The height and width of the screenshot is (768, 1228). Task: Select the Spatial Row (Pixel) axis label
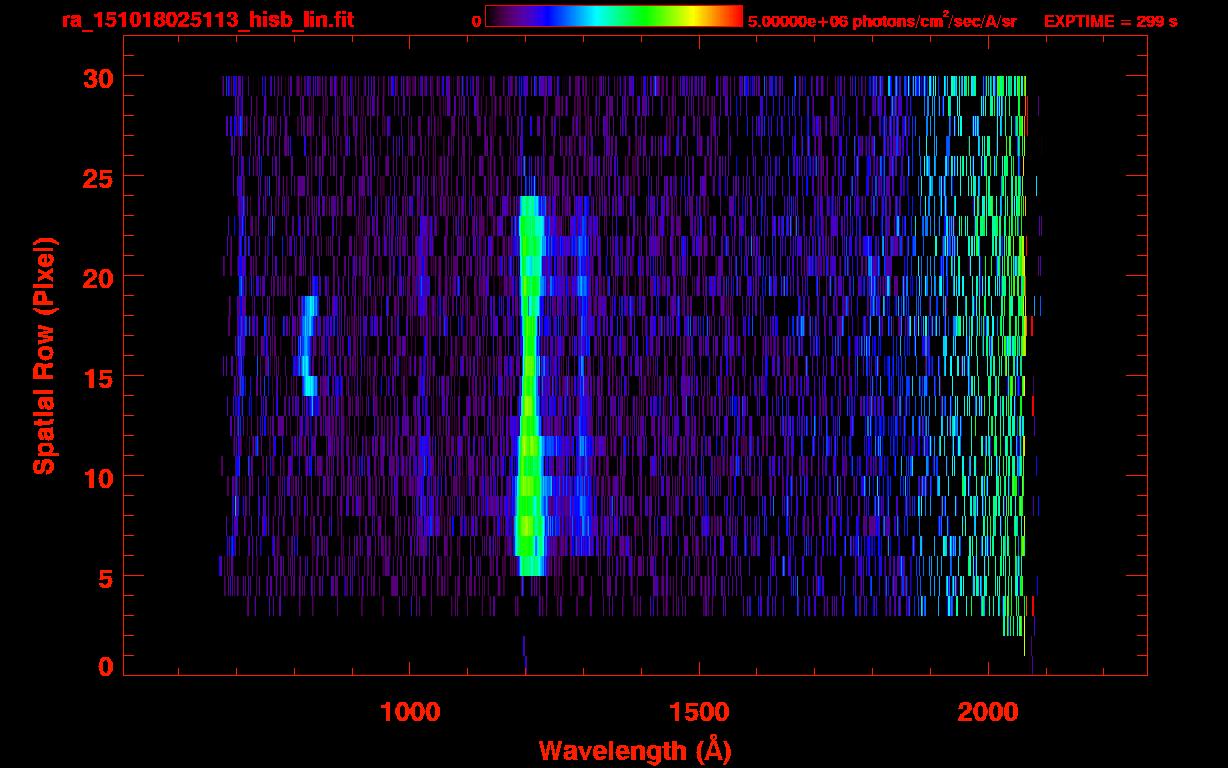pyautogui.click(x=44, y=355)
